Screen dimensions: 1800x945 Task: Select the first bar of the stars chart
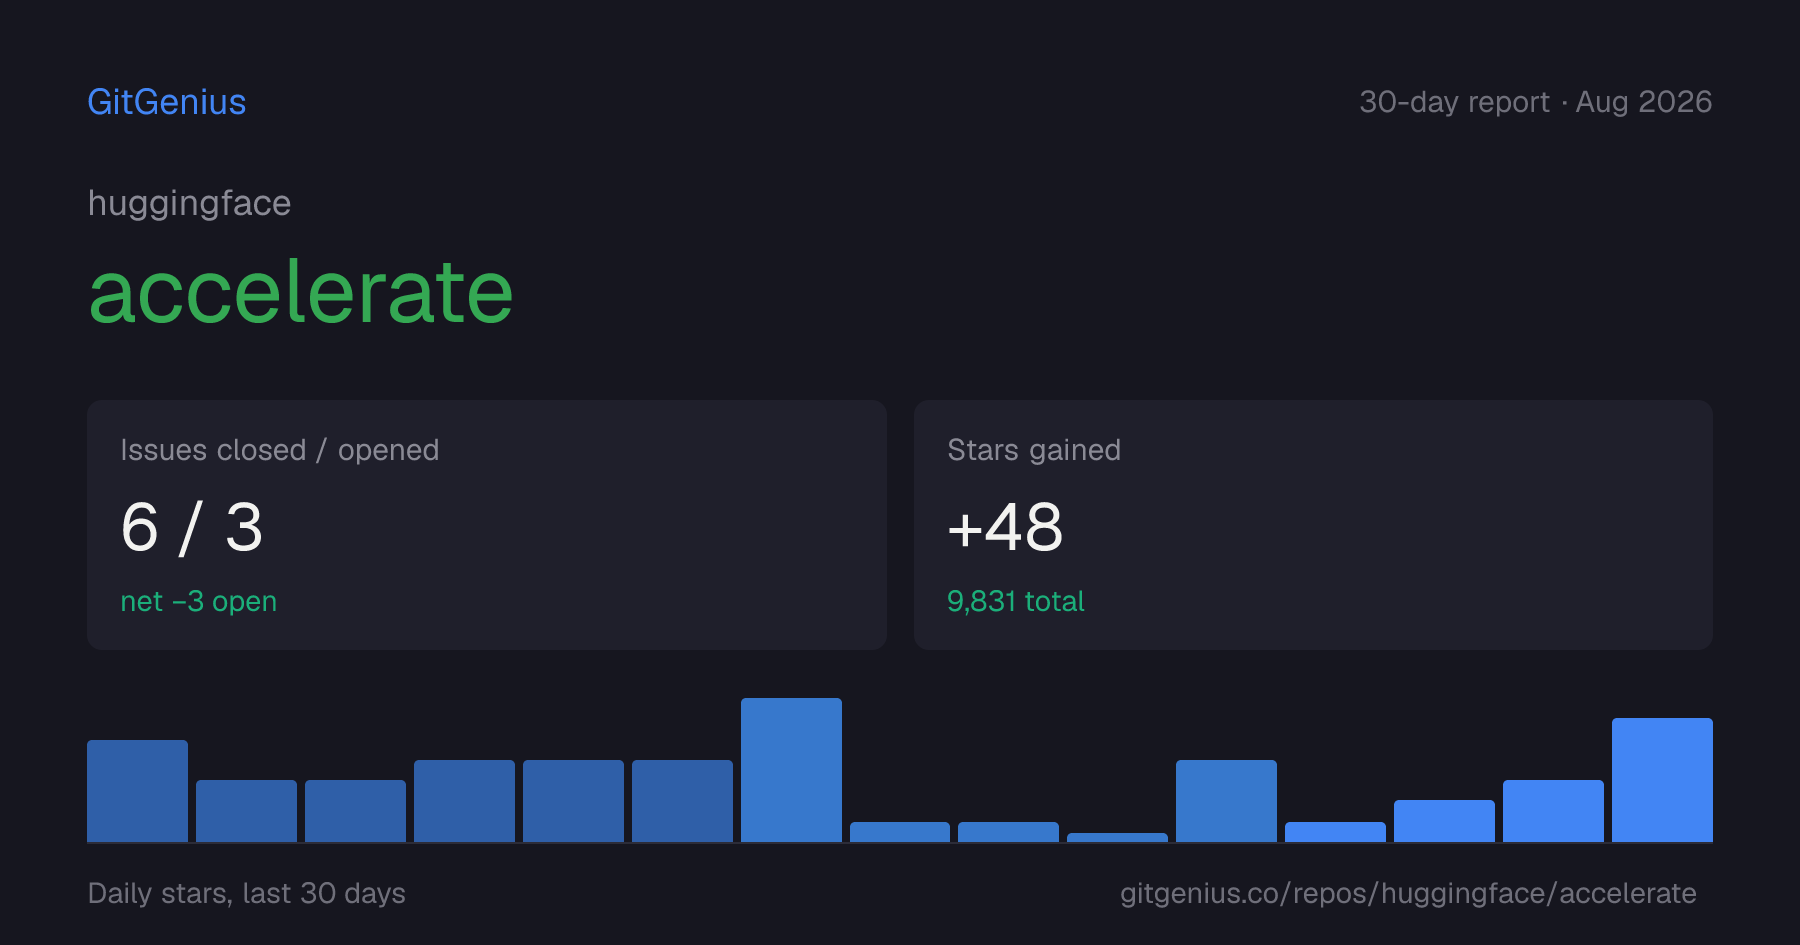137,791
